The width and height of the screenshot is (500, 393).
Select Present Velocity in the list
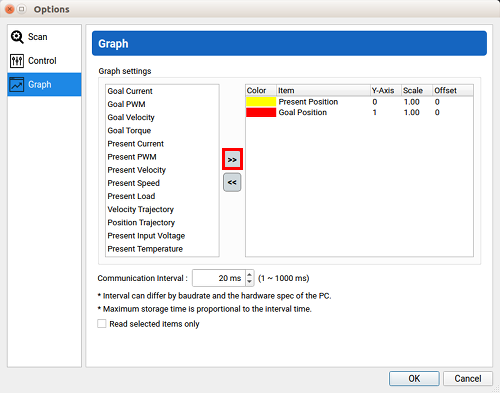(136, 170)
